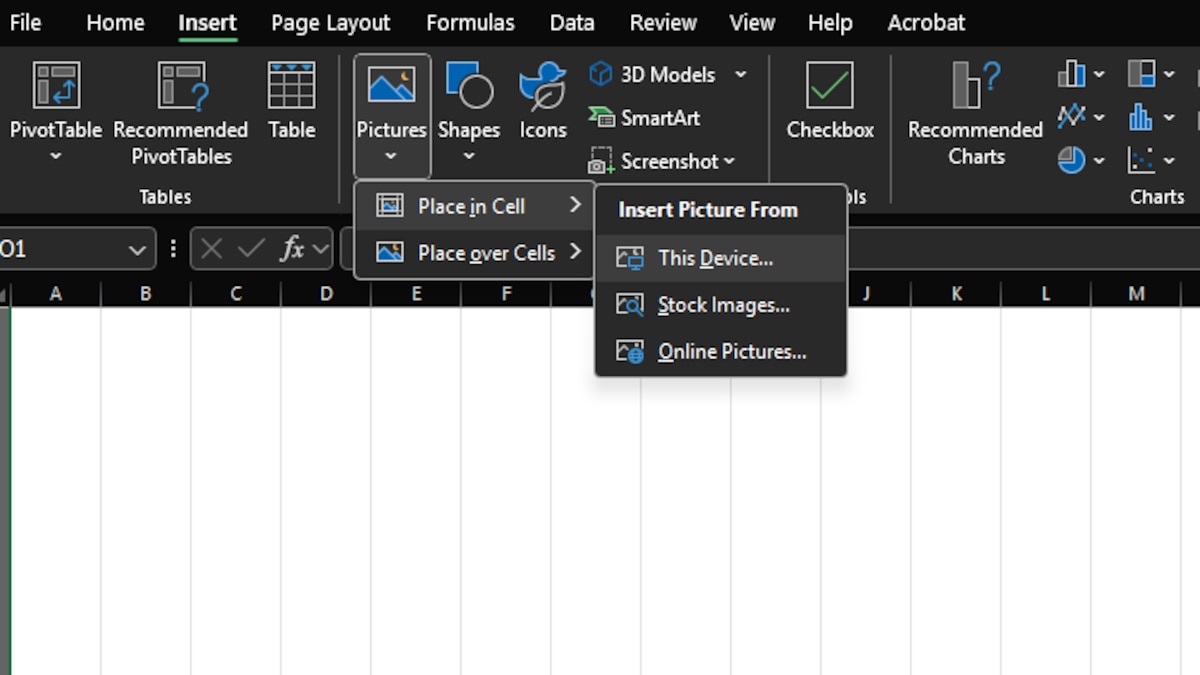Insert a Table
This screenshot has height=675, width=1200.
[x=292, y=100]
